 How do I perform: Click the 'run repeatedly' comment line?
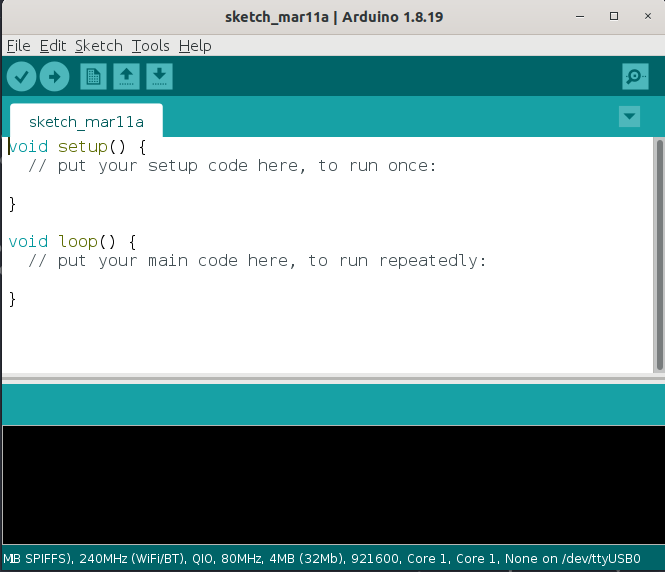[257, 261]
